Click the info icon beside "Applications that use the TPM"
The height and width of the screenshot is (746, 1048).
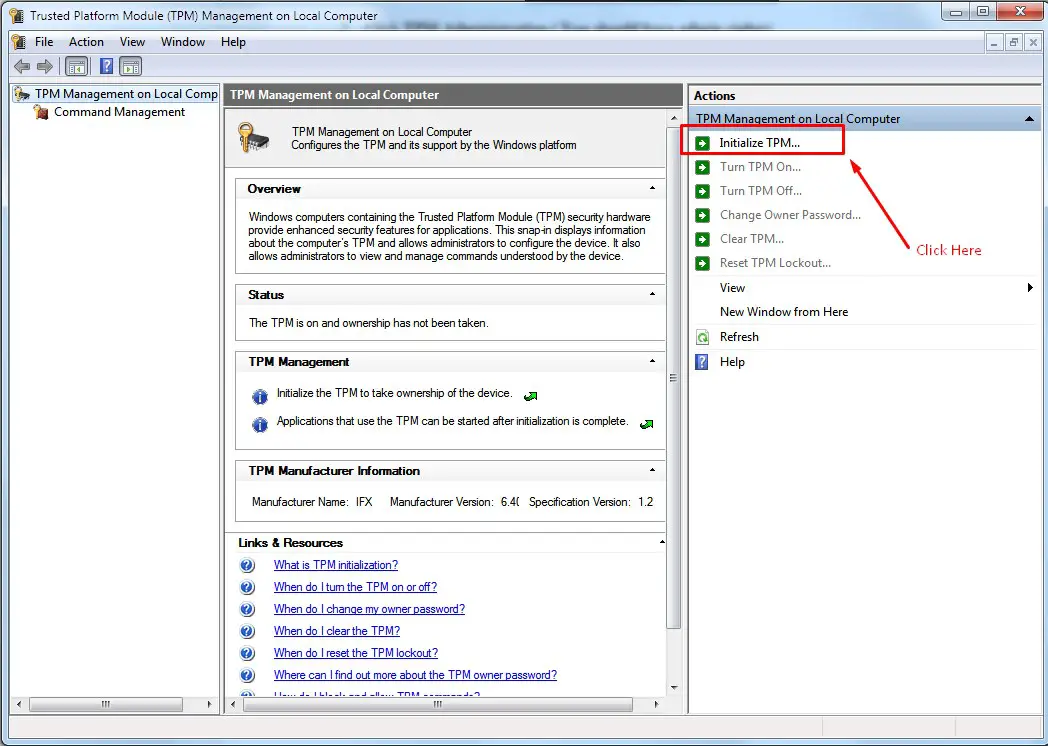pos(259,424)
